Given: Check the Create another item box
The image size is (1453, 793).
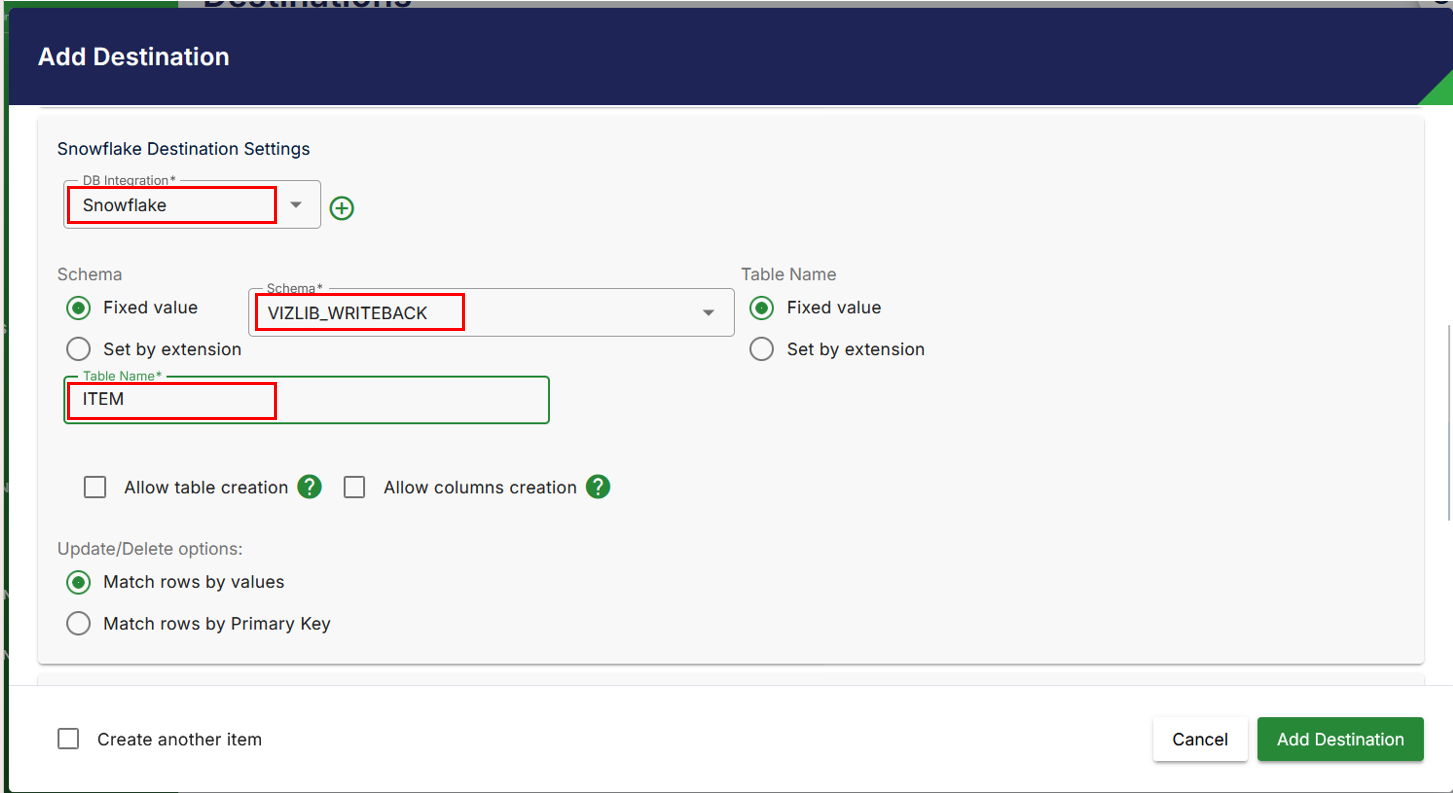Looking at the screenshot, I should tap(68, 739).
